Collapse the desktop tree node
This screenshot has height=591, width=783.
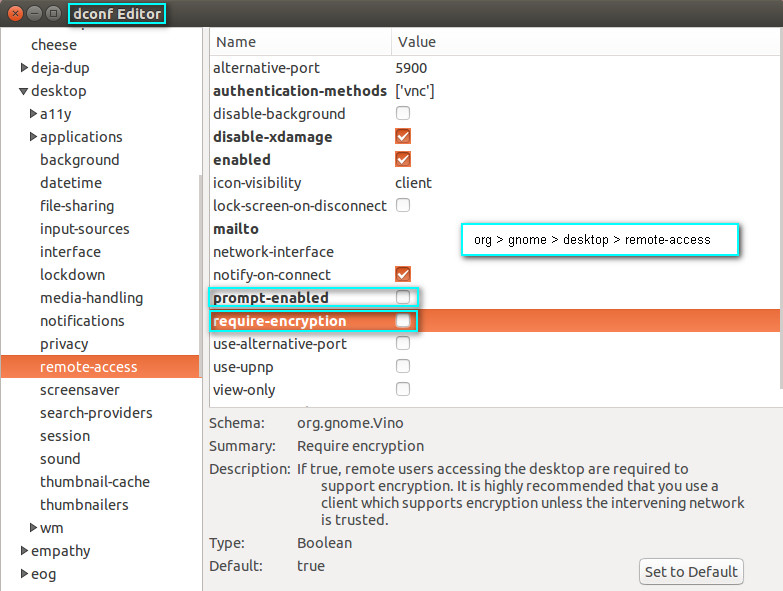tap(23, 91)
